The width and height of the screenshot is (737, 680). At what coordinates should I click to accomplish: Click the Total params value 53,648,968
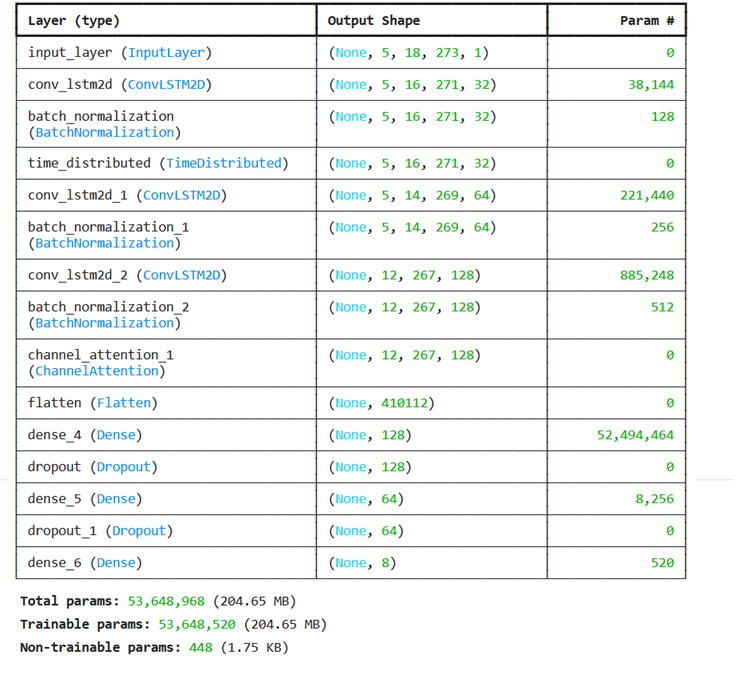click(166, 601)
